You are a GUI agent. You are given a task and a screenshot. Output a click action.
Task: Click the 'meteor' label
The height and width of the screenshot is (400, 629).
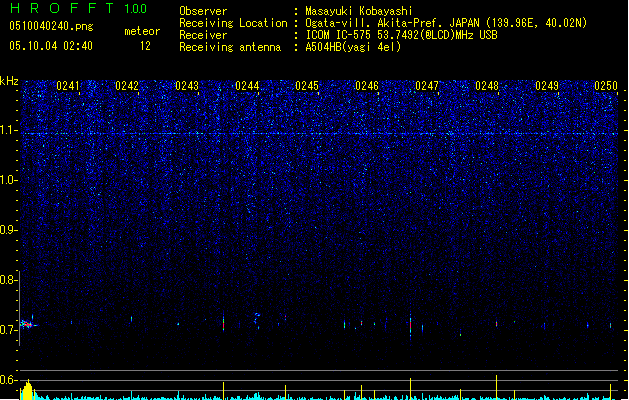click(x=142, y=31)
